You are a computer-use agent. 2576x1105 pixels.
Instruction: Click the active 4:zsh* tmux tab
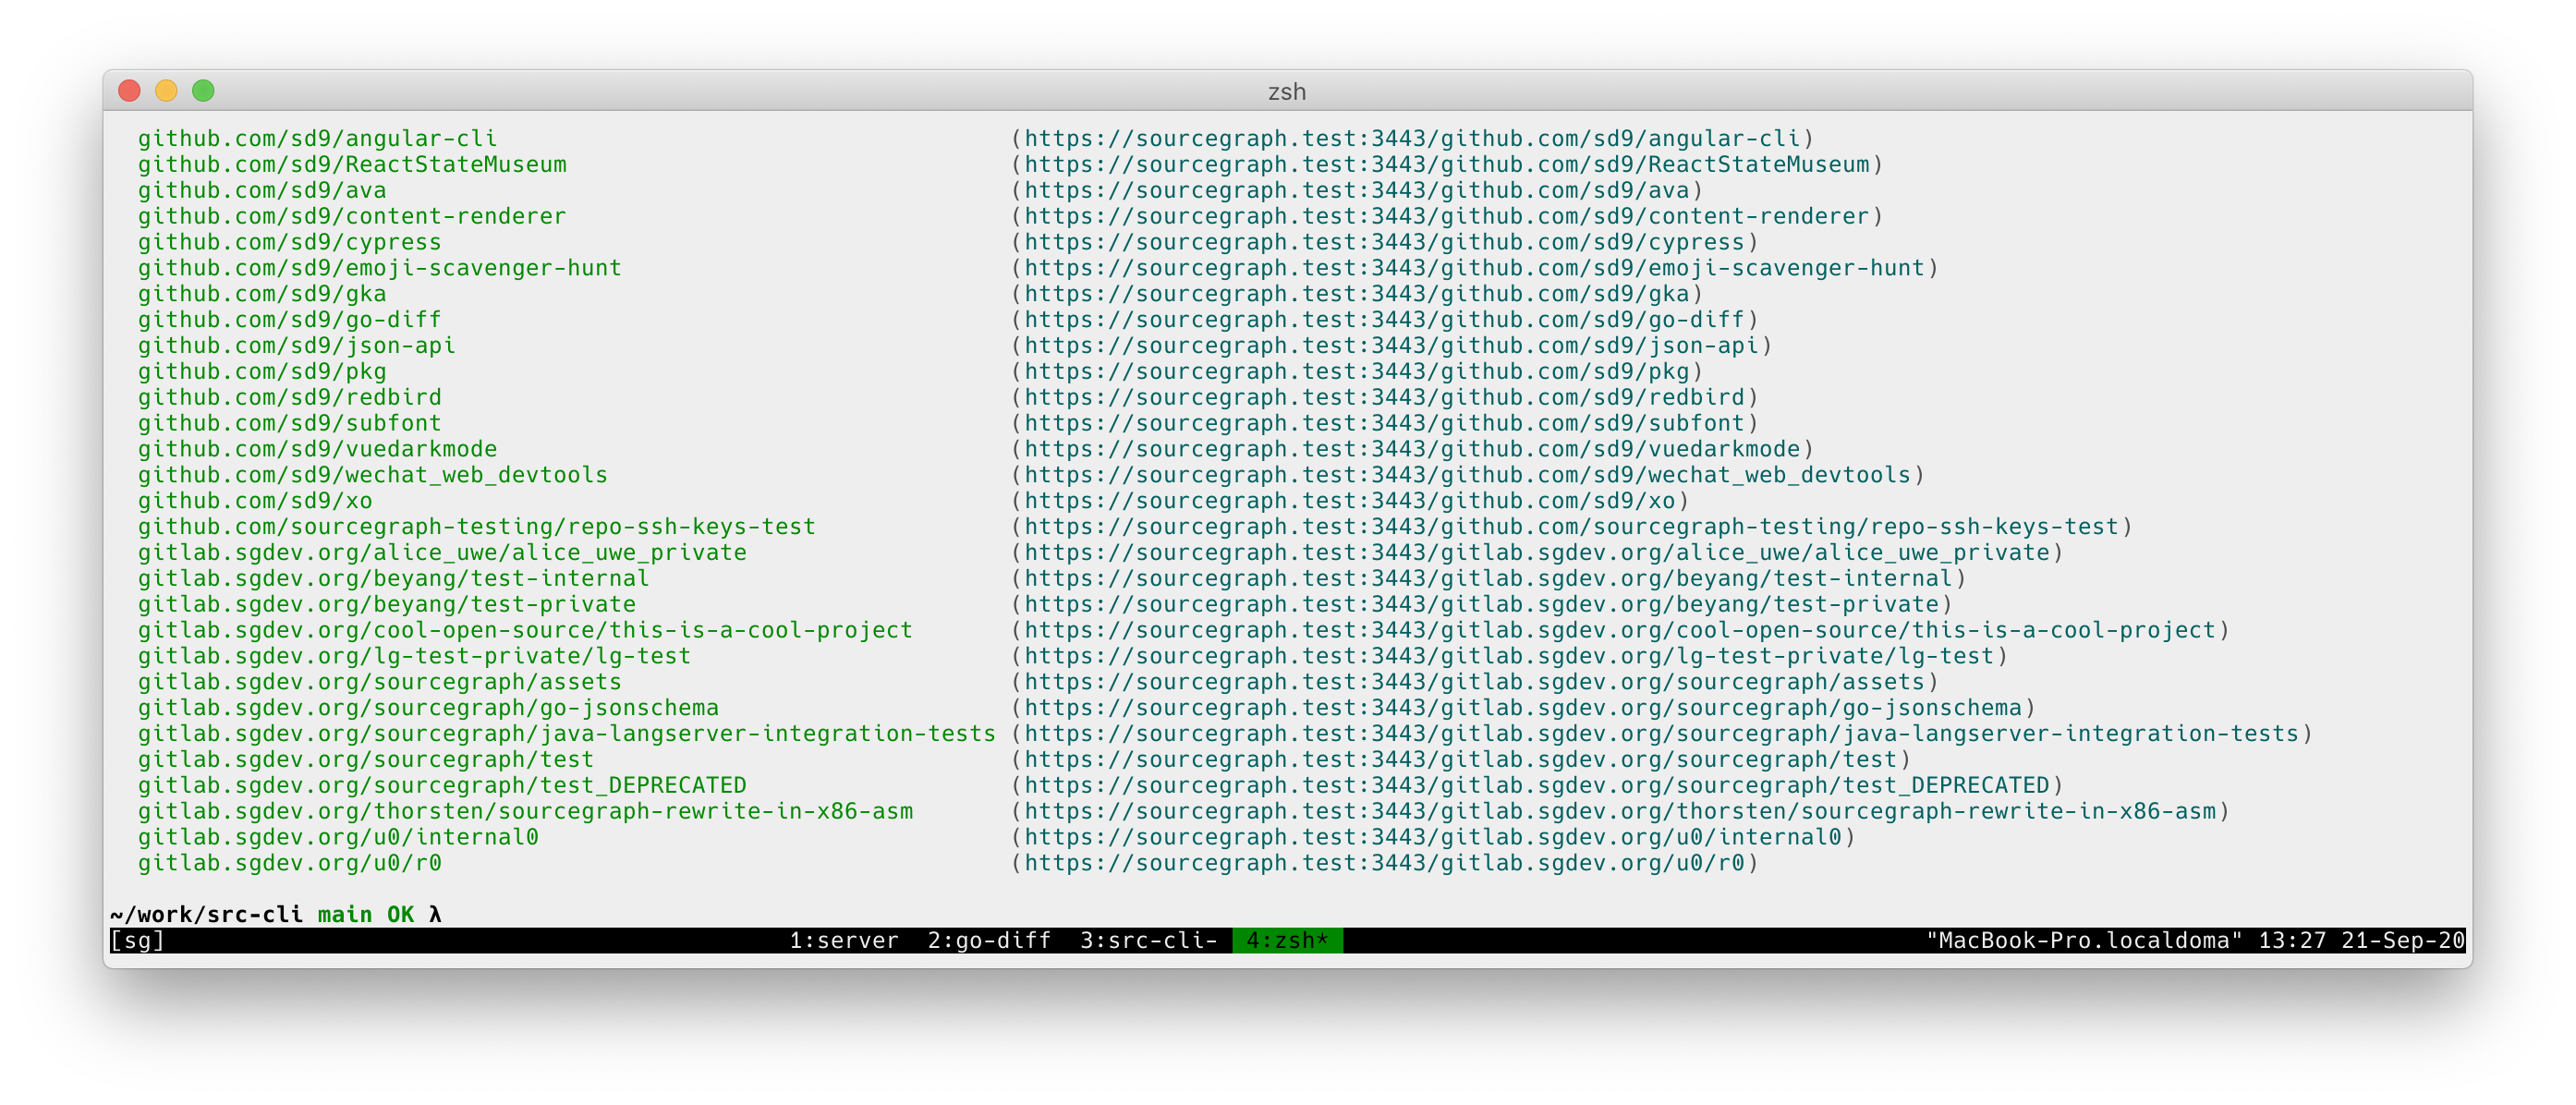[x=1286, y=940]
